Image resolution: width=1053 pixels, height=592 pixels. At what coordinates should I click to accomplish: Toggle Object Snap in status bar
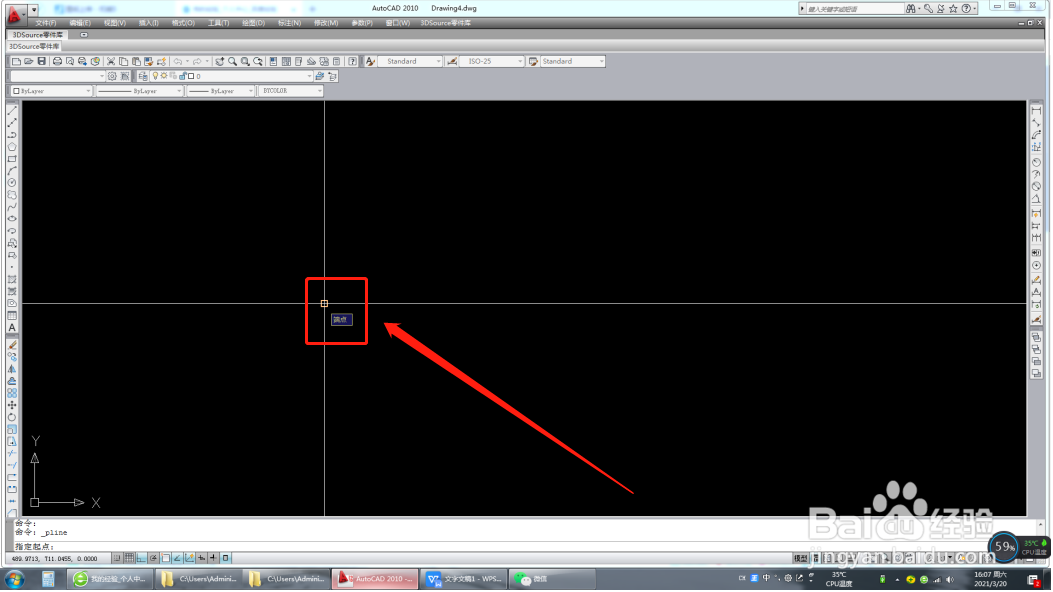165,558
